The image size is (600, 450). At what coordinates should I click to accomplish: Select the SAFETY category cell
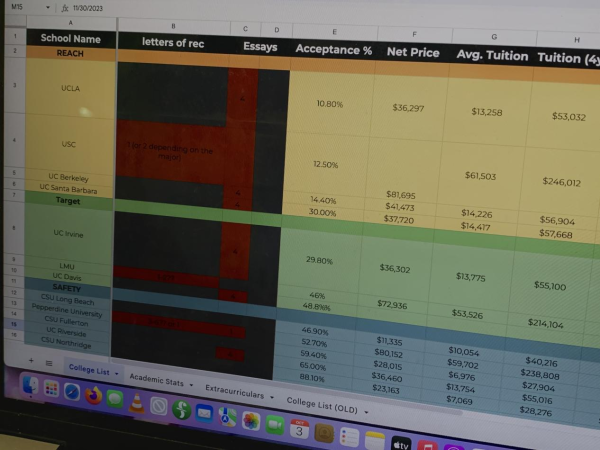[67, 288]
